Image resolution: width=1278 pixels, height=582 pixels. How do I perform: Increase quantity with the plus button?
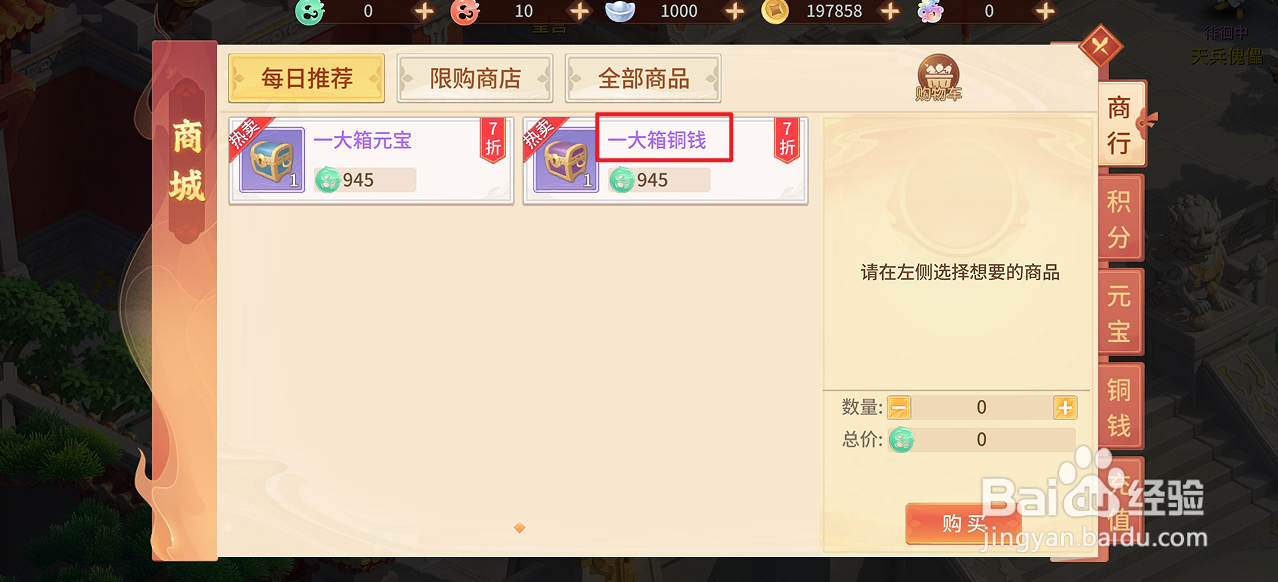coord(1064,407)
